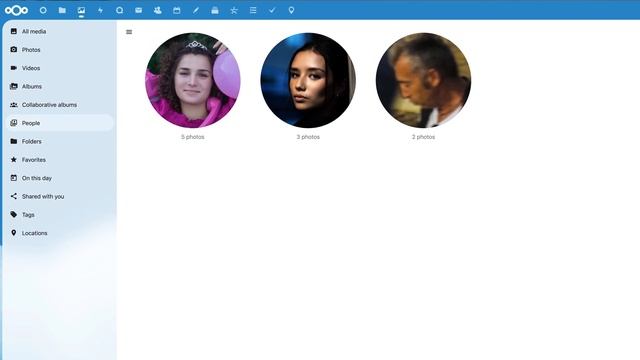Click the 'Tags' text label

tap(28, 215)
